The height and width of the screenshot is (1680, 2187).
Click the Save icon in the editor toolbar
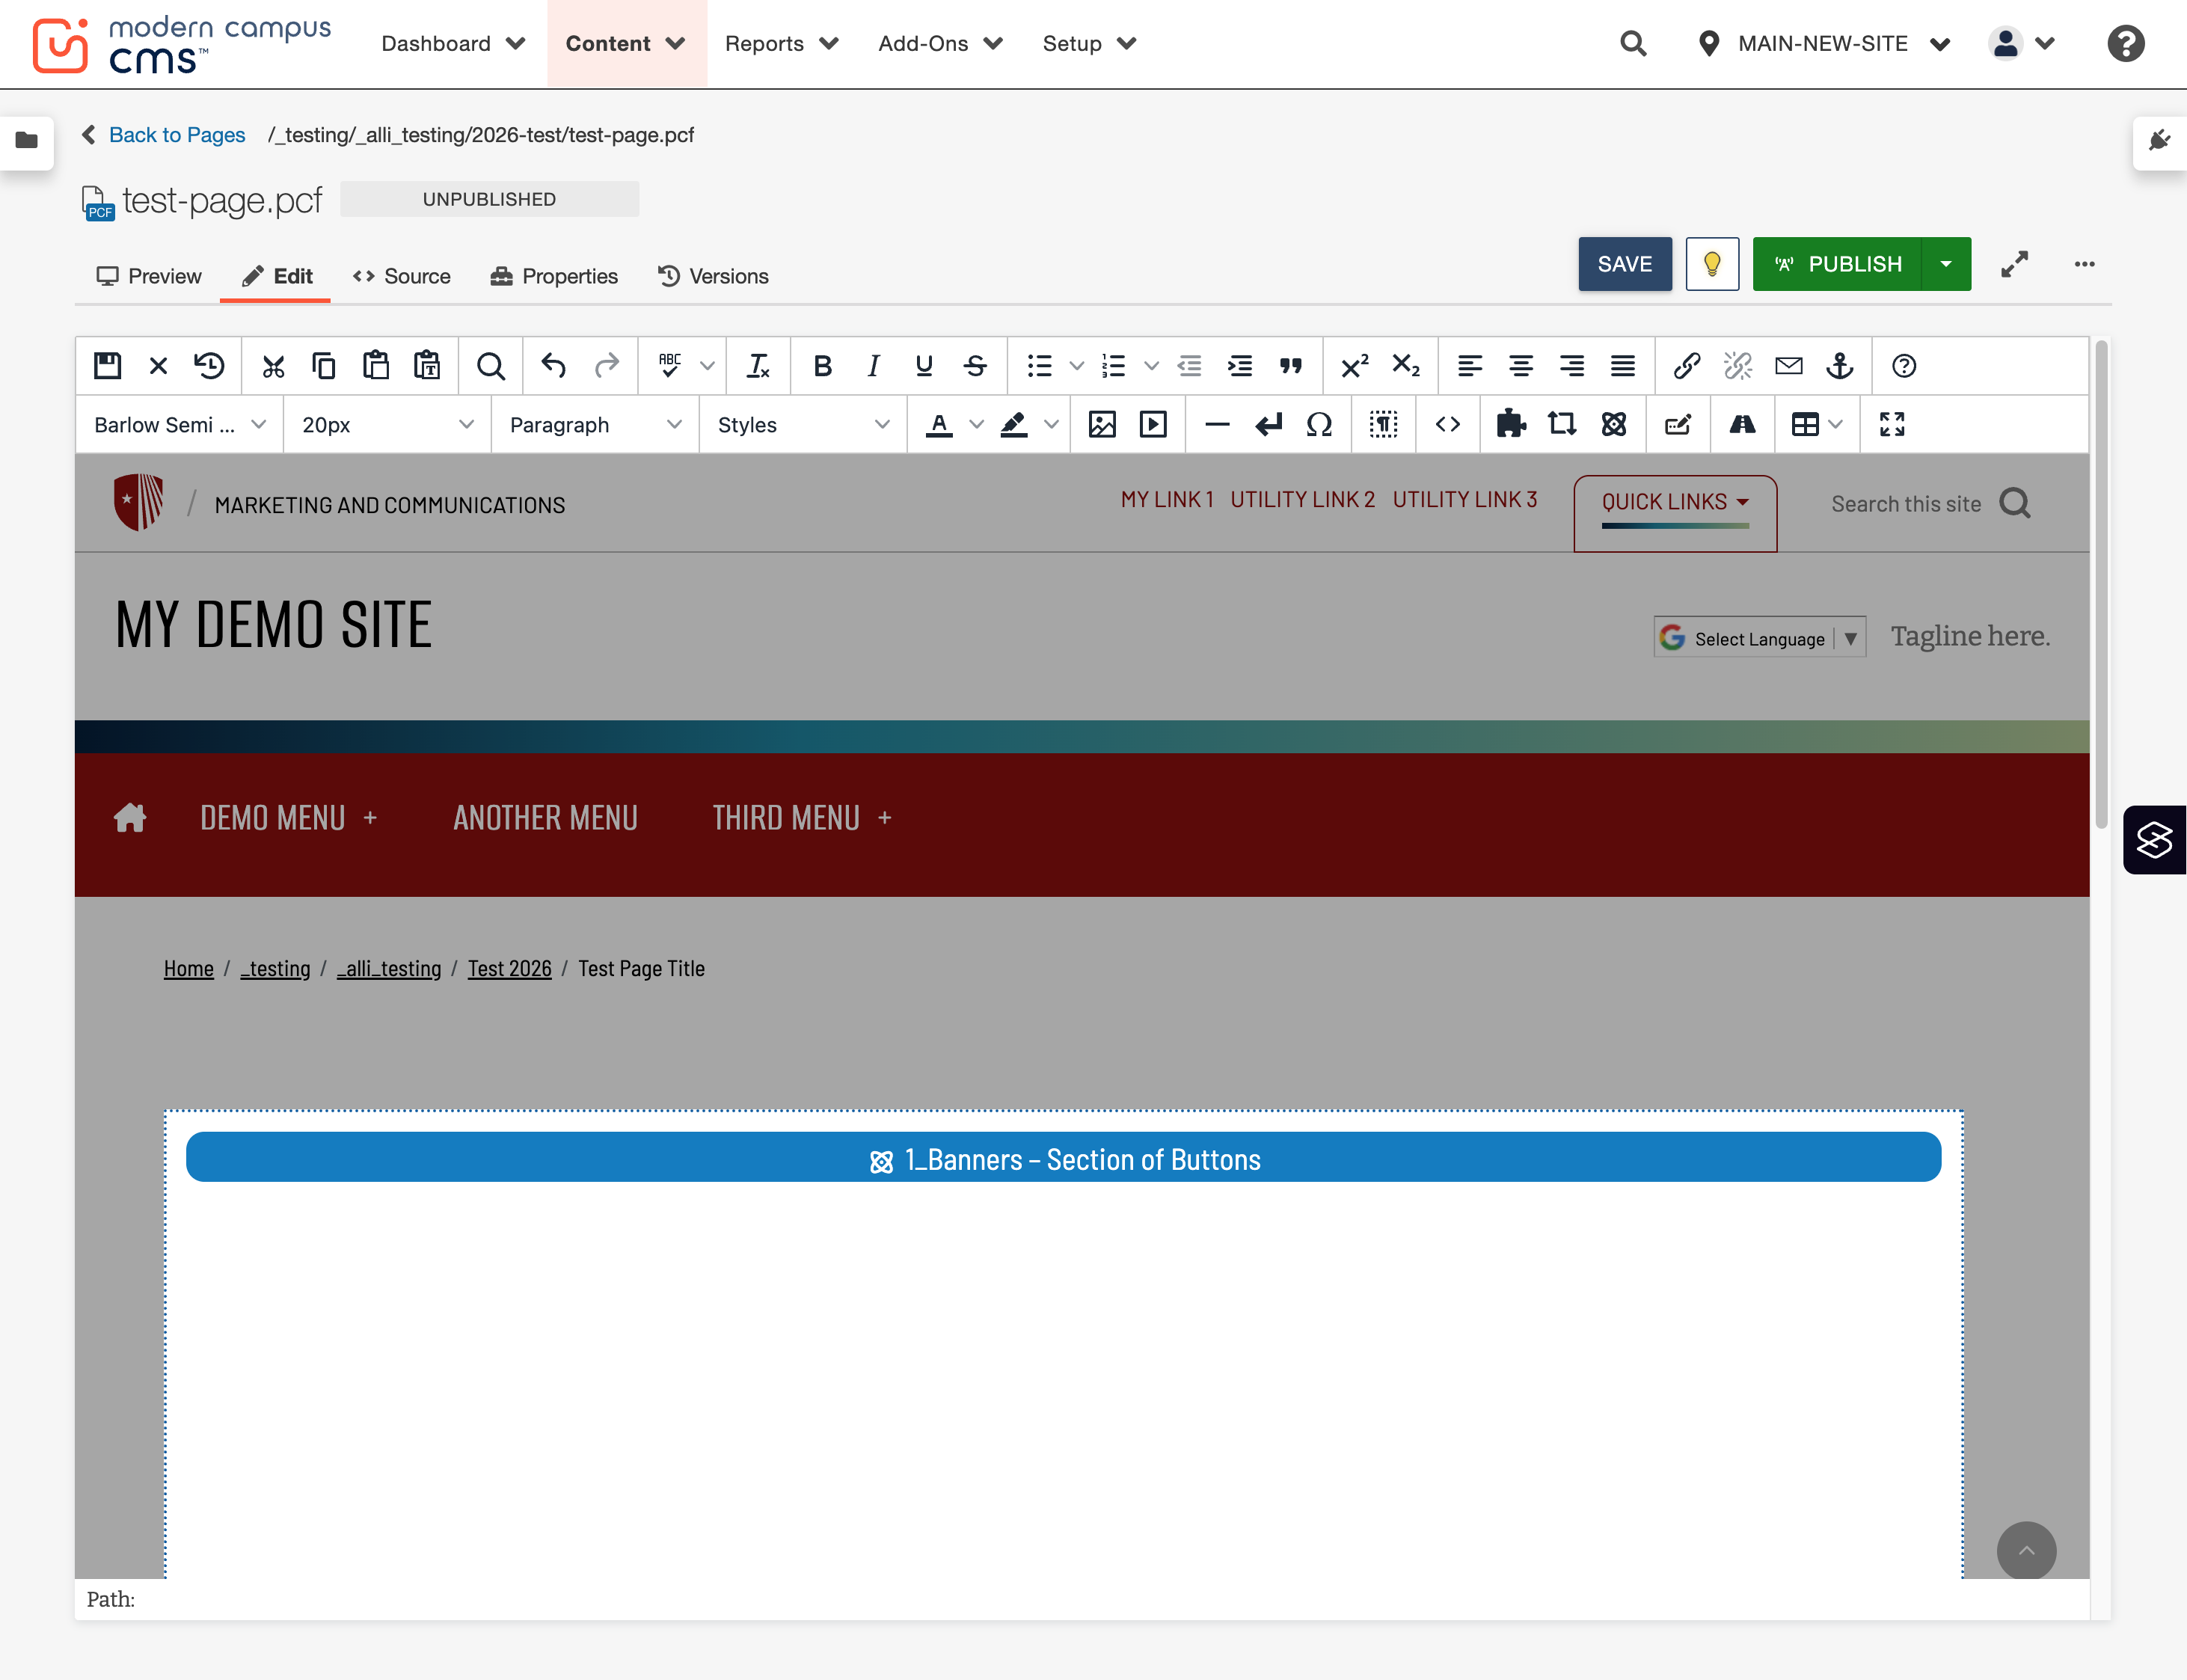click(x=107, y=366)
